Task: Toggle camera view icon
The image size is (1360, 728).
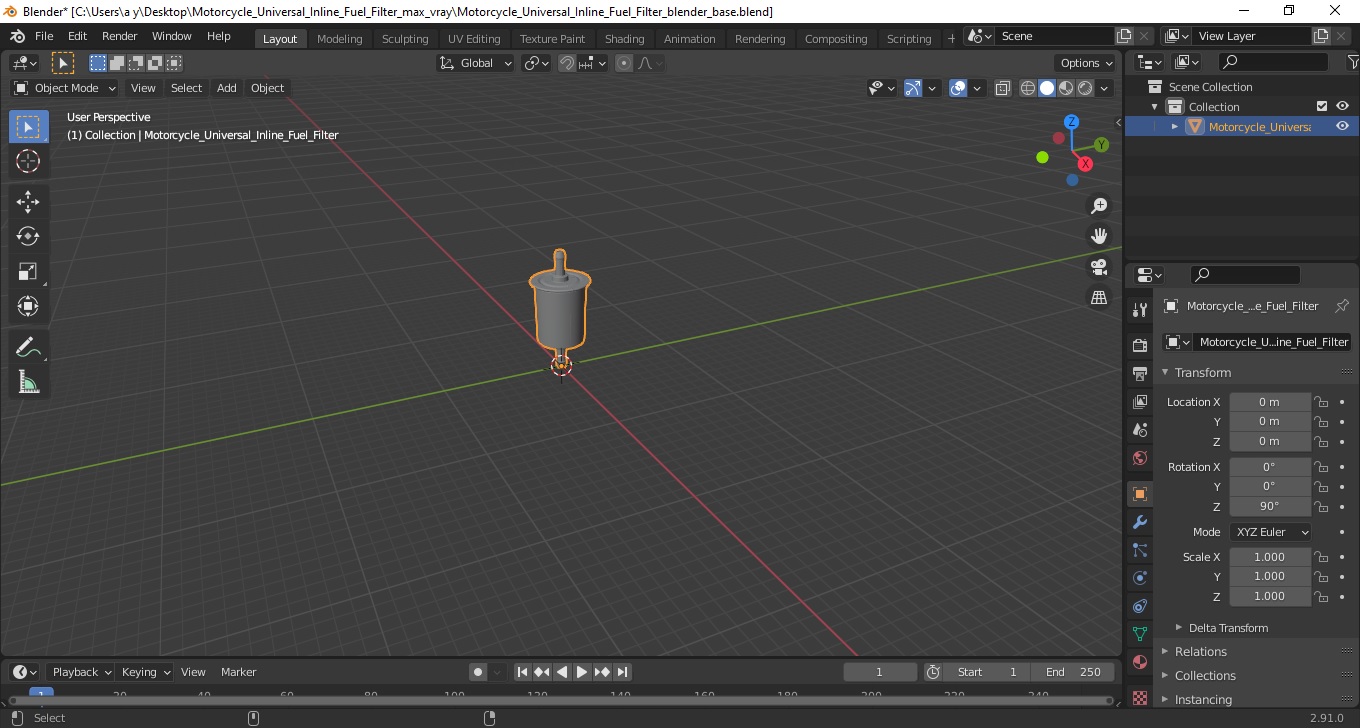Action: tap(1099, 267)
